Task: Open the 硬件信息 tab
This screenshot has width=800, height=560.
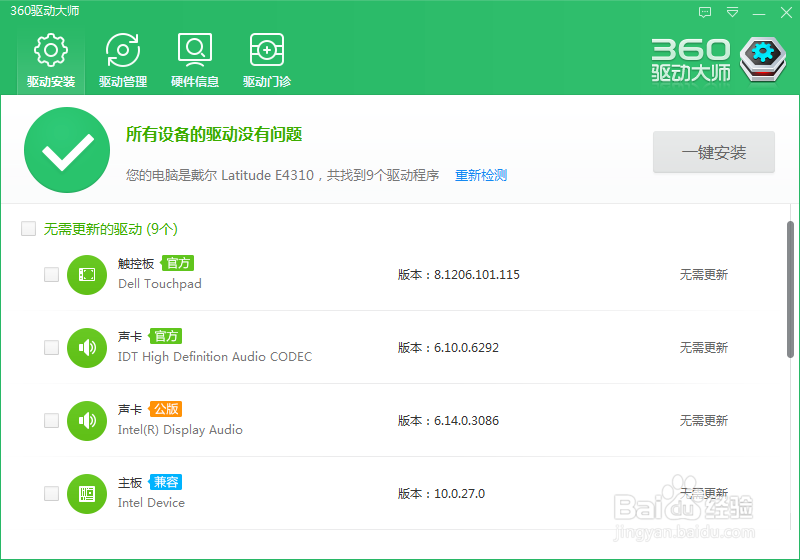Action: point(195,61)
